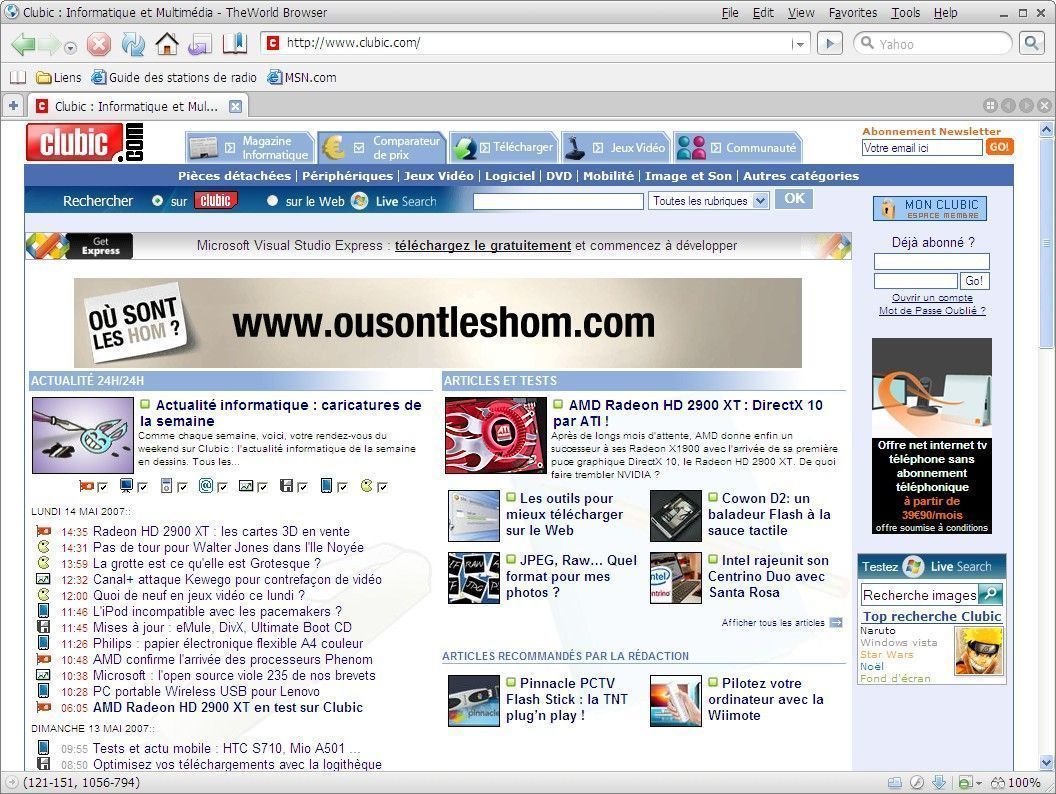Click the green page icon in the status bar
The width and height of the screenshot is (1056, 794).
tap(966, 783)
